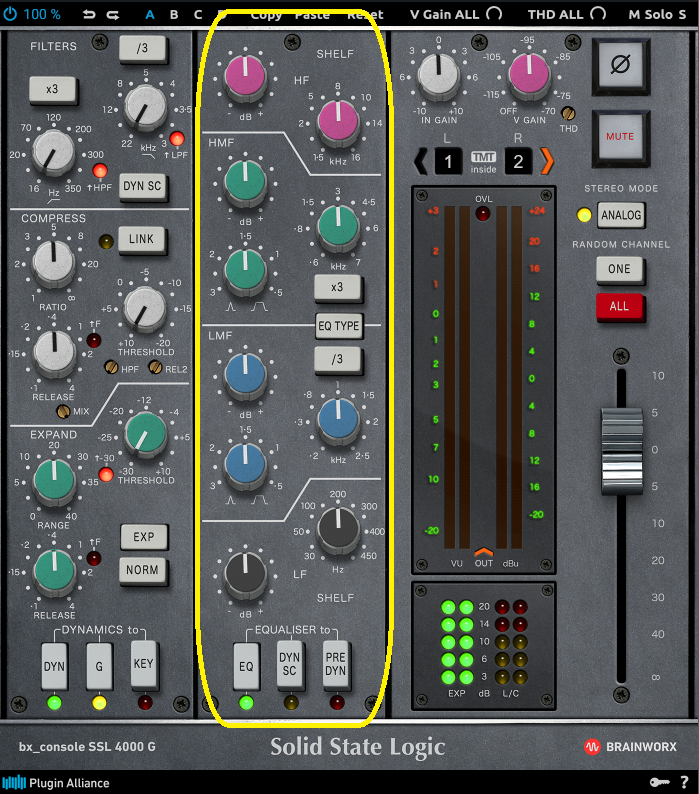Click the compressor HPF screw control

[111, 367]
